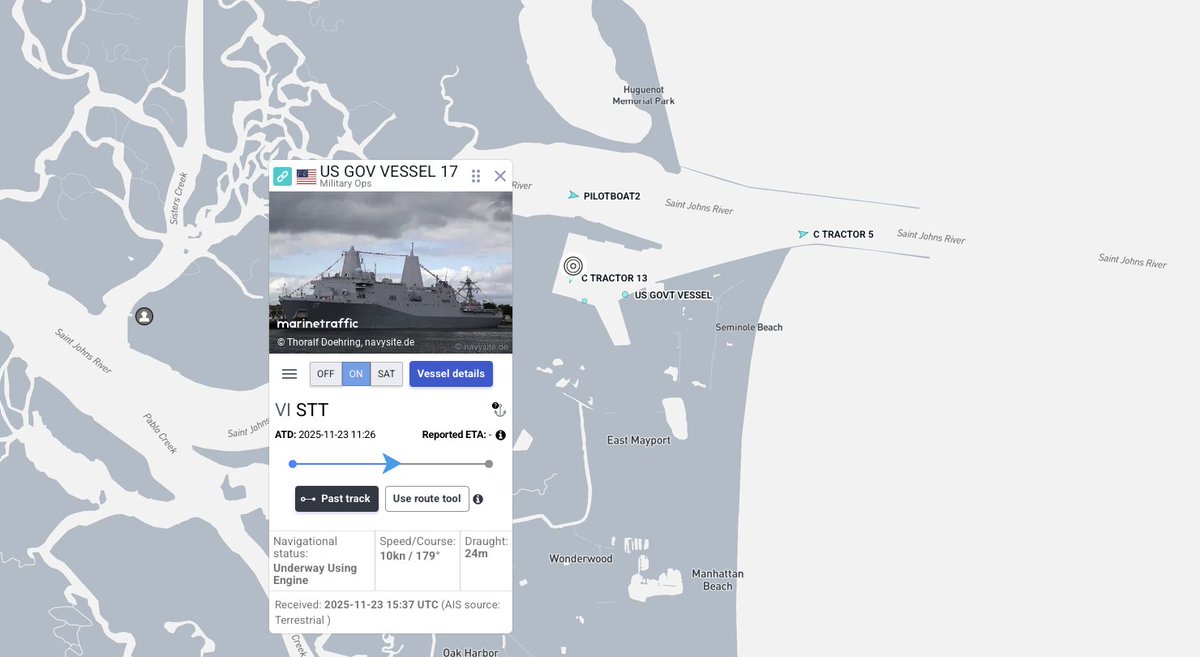Open the vessel photo thumbnail
Image resolution: width=1200 pixels, height=657 pixels.
click(391, 273)
